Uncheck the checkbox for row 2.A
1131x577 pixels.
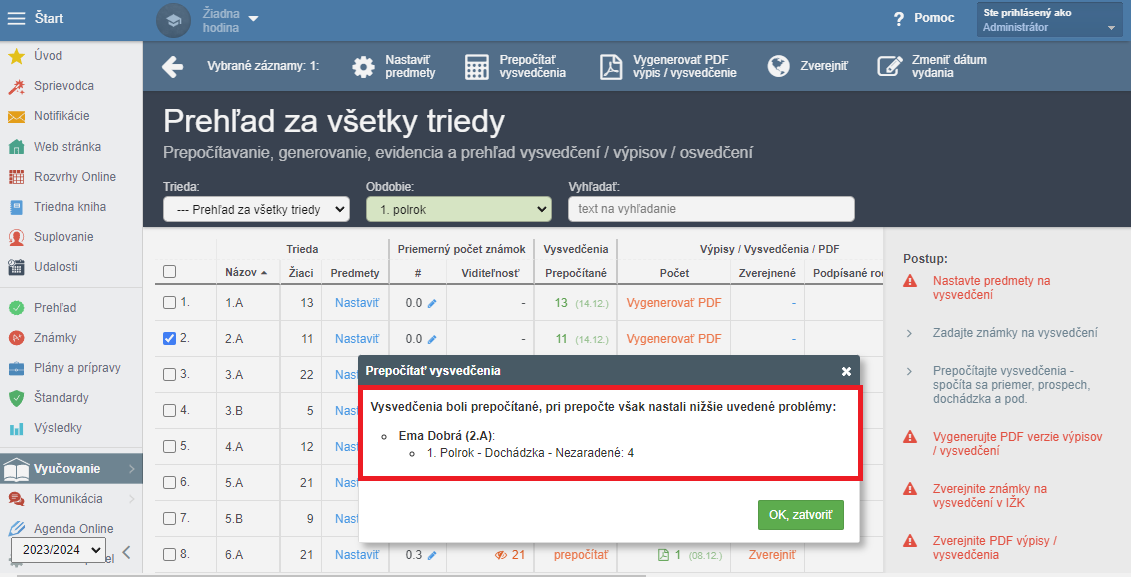170,338
